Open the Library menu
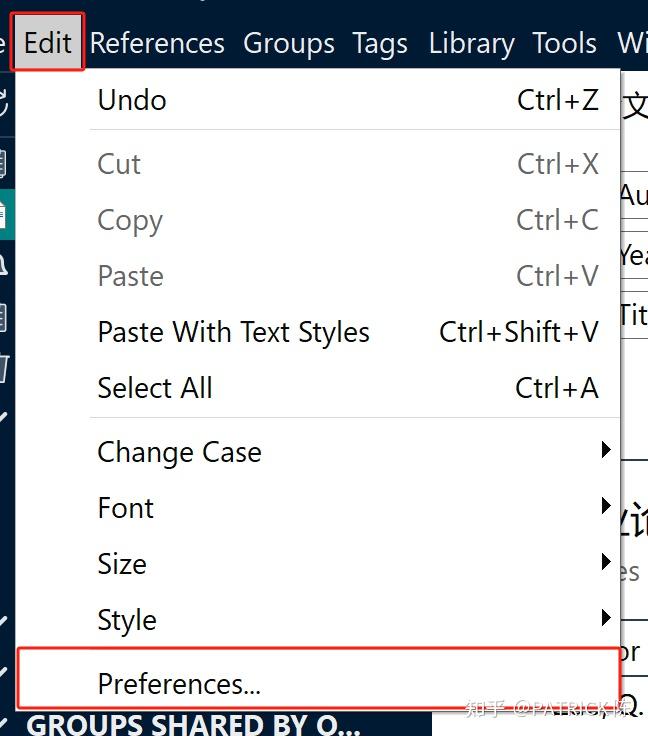The height and width of the screenshot is (736, 648). click(471, 43)
